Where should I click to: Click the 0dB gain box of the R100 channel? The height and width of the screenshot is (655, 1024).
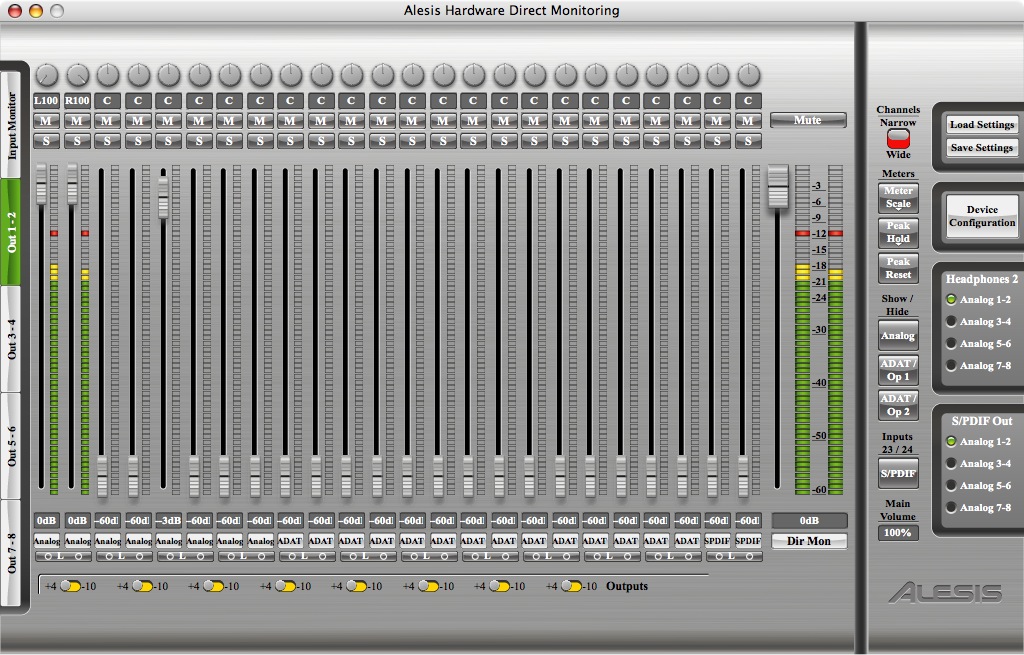pyautogui.click(x=77, y=520)
